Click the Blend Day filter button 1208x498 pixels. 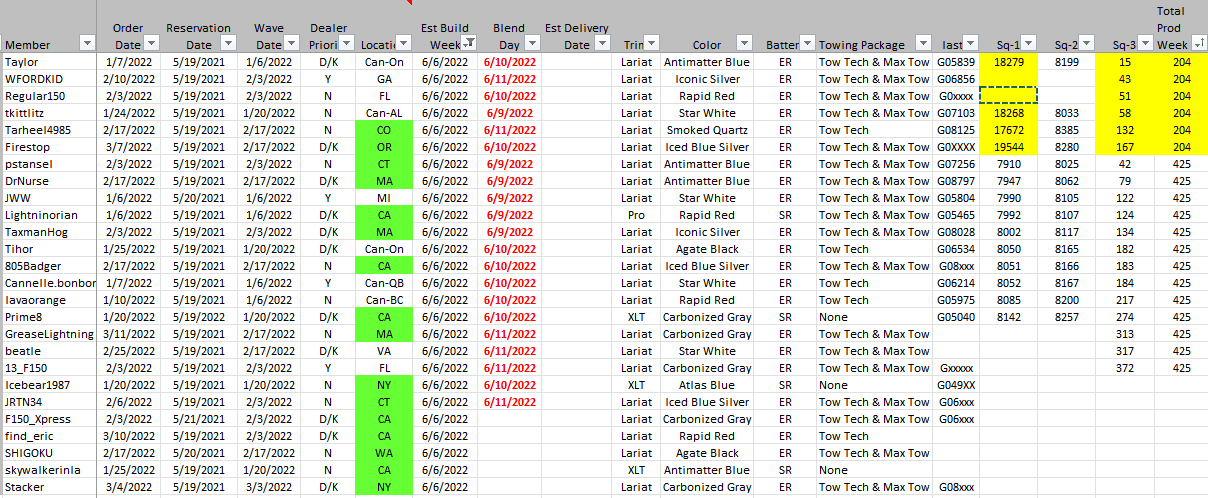pos(532,43)
